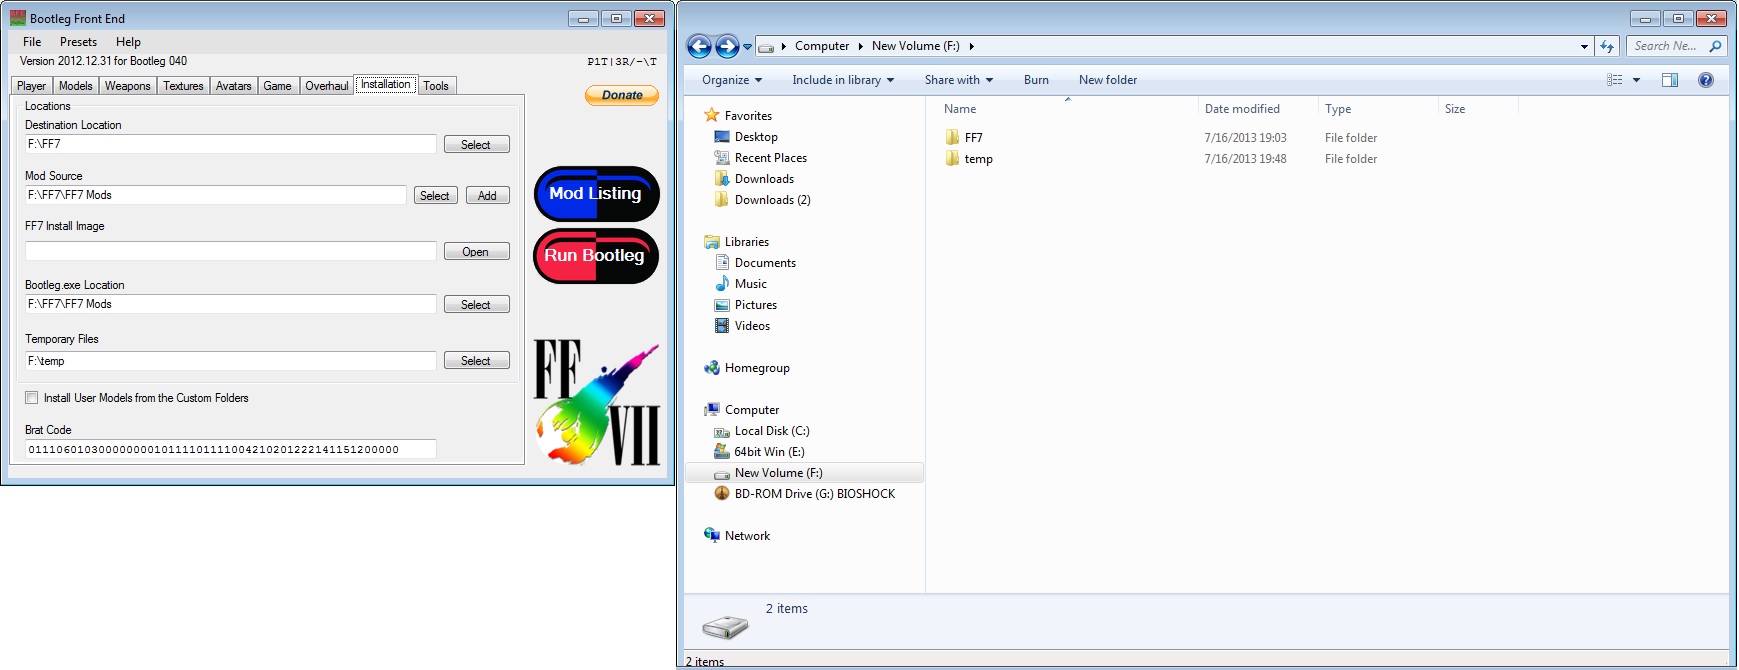Open the Presets menu
The width and height of the screenshot is (1739, 670).
click(x=78, y=42)
